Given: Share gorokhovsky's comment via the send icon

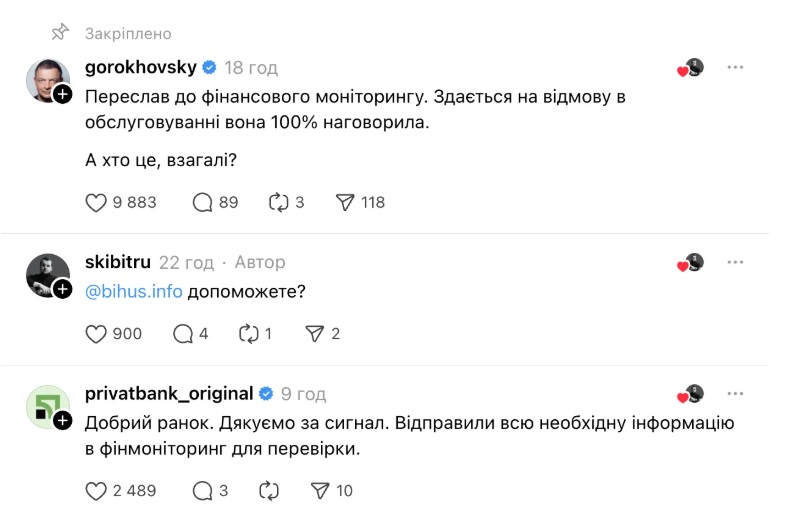Looking at the screenshot, I should [346, 202].
